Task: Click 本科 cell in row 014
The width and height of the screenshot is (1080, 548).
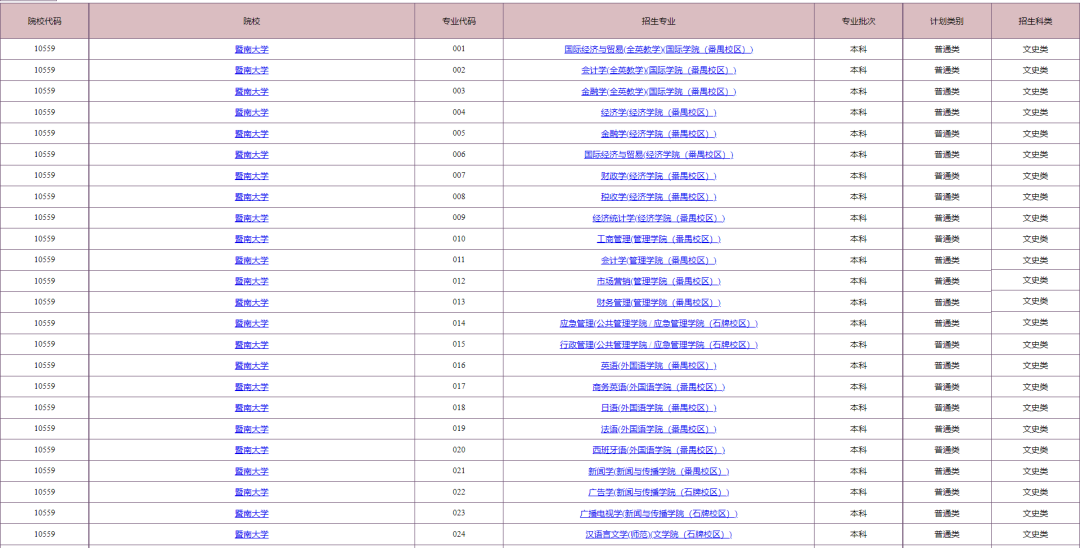Action: point(858,324)
